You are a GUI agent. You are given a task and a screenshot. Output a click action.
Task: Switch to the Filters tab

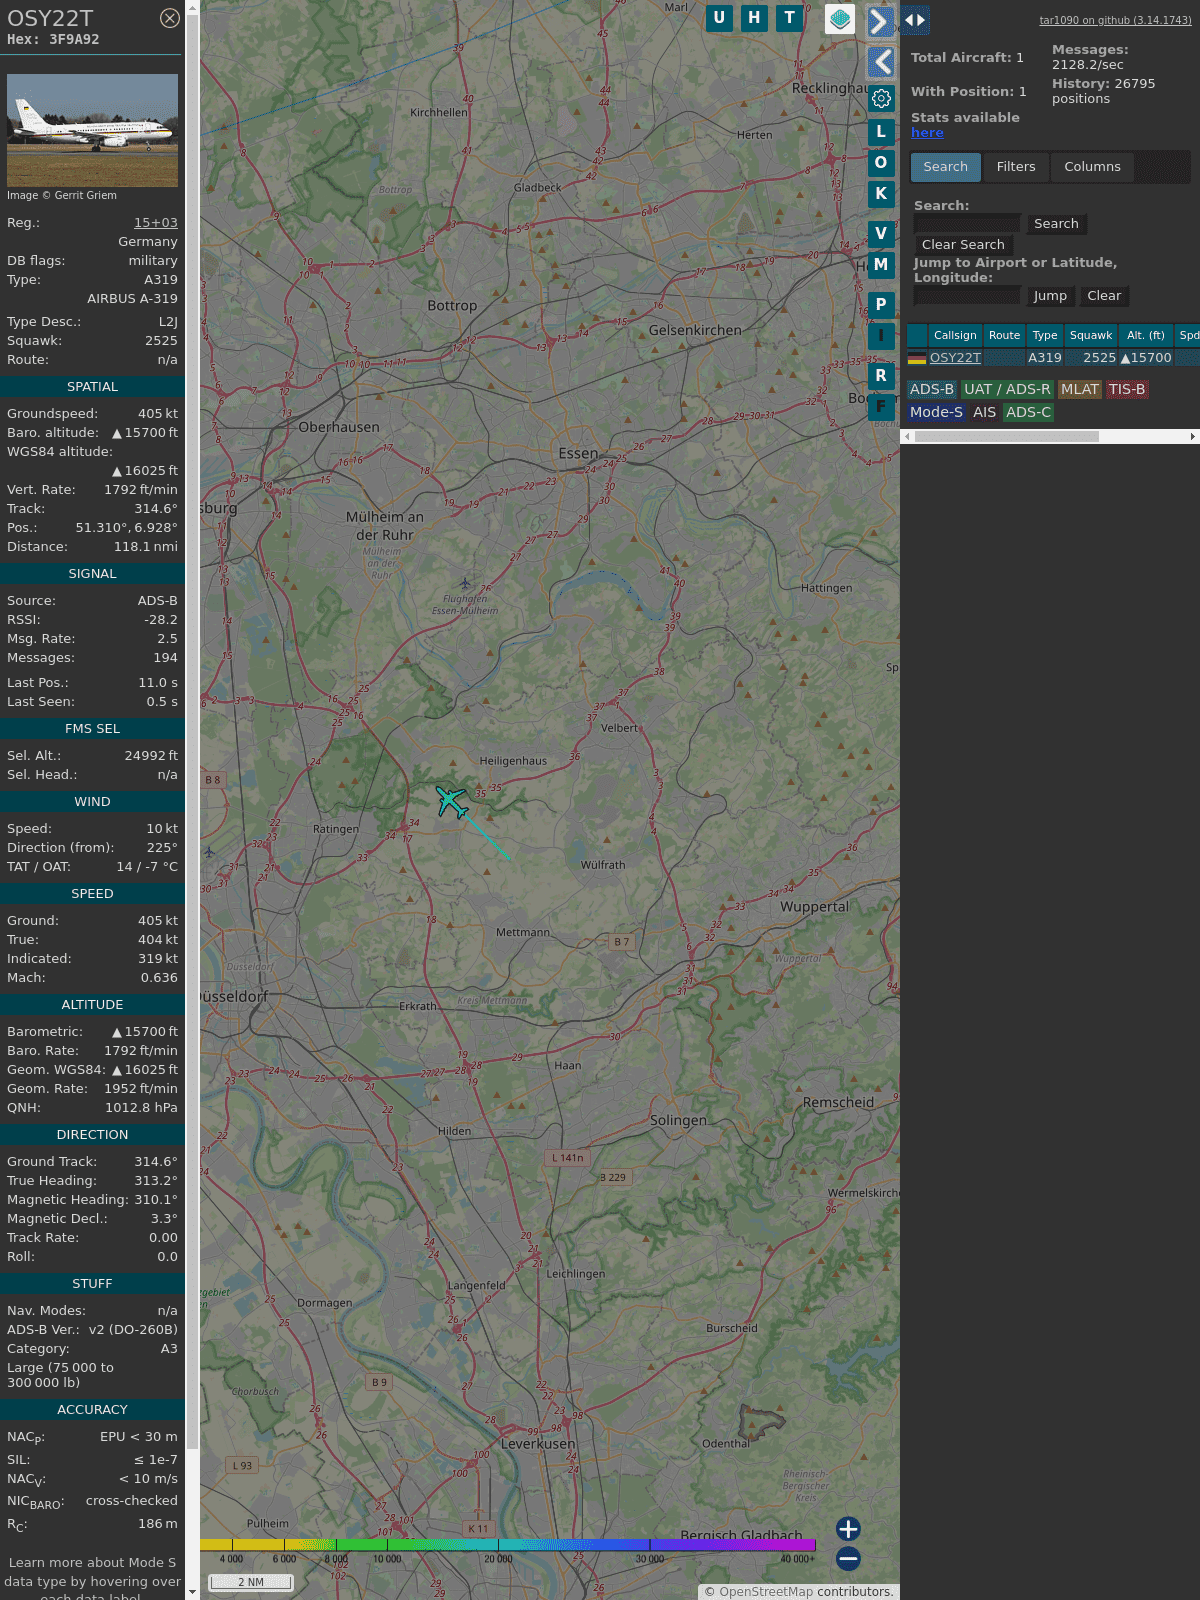(x=1016, y=167)
